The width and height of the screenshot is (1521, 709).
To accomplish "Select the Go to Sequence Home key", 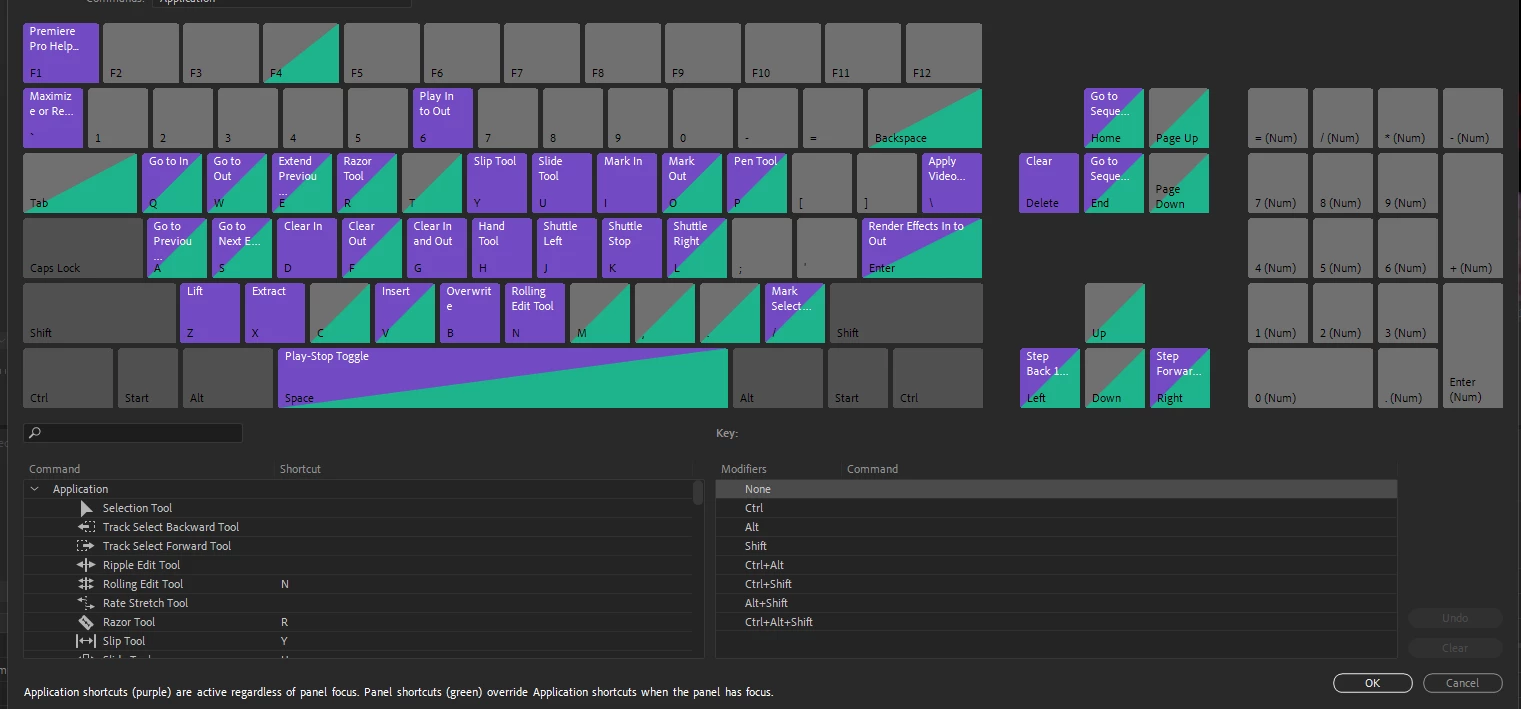I will pyautogui.click(x=1114, y=118).
